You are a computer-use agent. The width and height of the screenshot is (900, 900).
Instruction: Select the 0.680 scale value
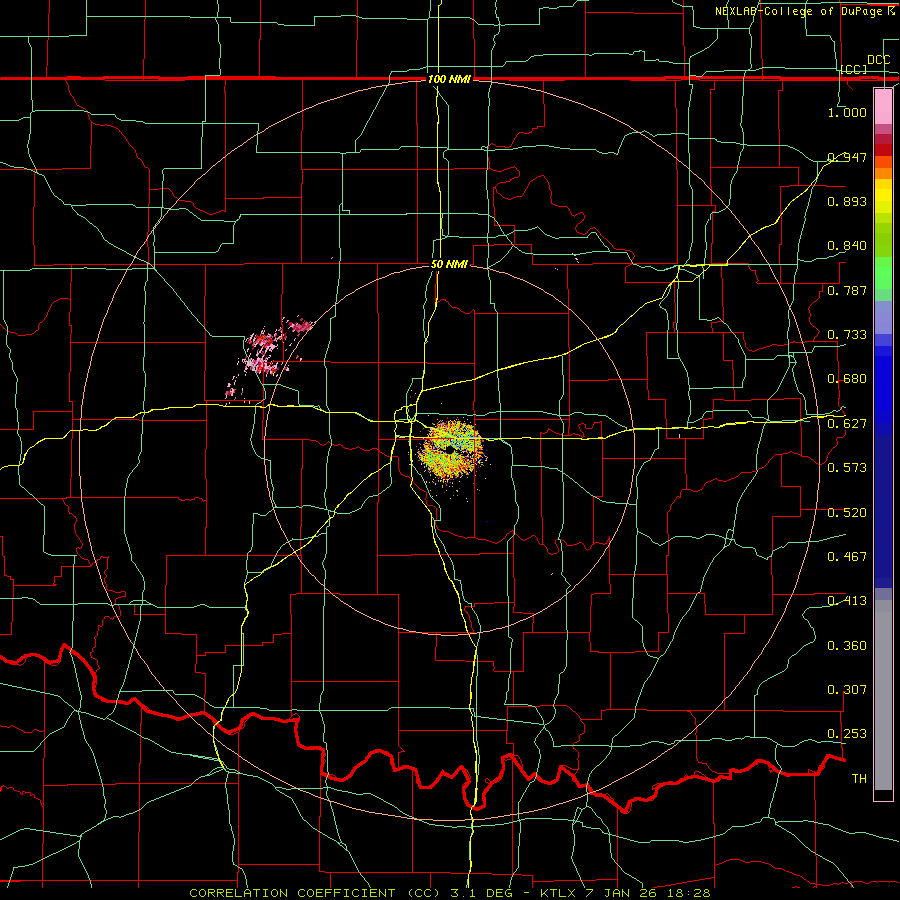pos(847,379)
